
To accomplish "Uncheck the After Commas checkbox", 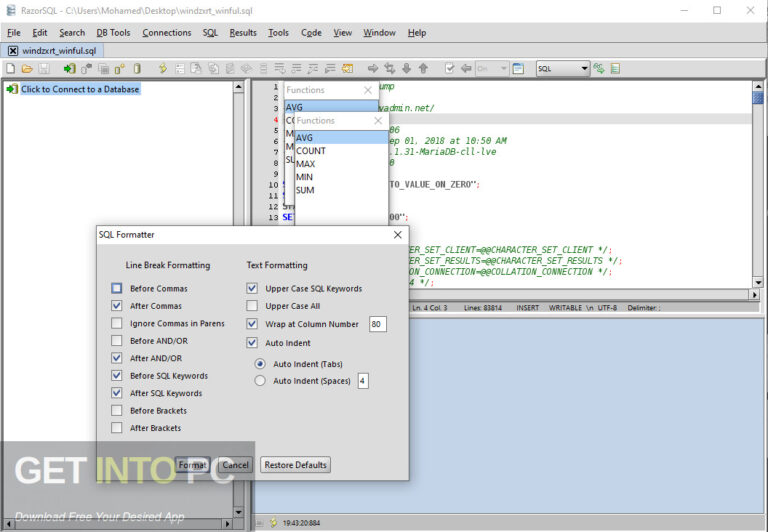I will click(117, 306).
